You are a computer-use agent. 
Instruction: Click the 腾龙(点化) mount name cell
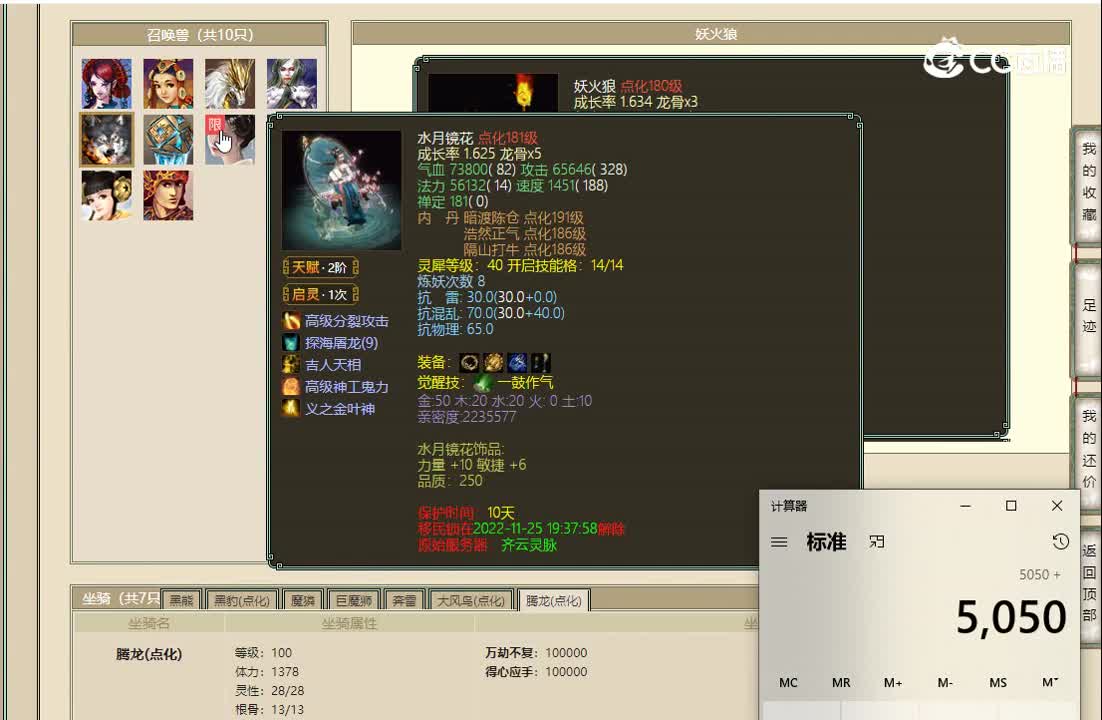[x=149, y=654]
